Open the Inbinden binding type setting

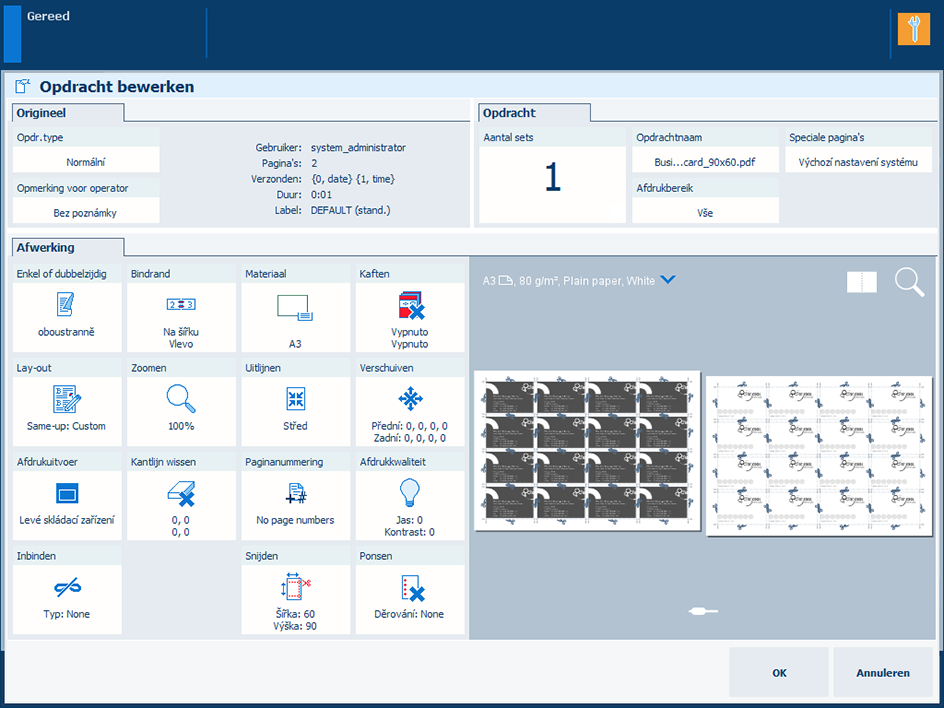click(x=66, y=597)
